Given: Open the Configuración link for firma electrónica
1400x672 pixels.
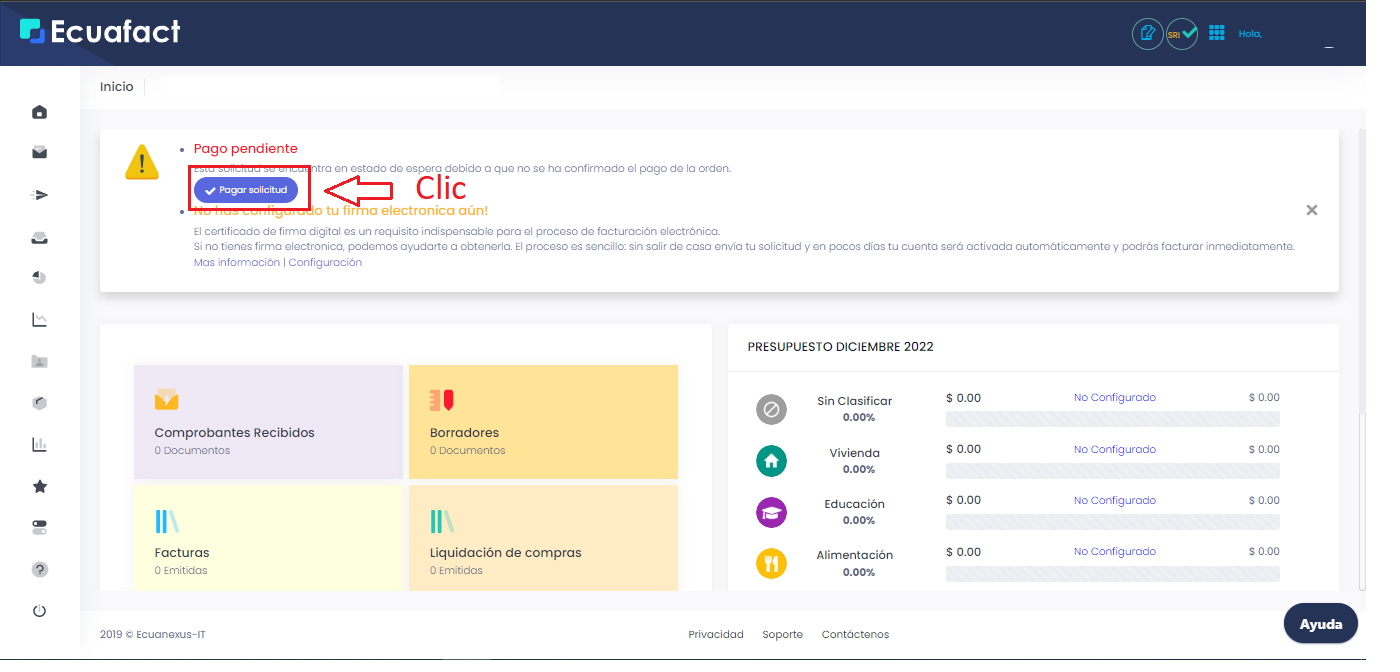Looking at the screenshot, I should coord(326,261).
